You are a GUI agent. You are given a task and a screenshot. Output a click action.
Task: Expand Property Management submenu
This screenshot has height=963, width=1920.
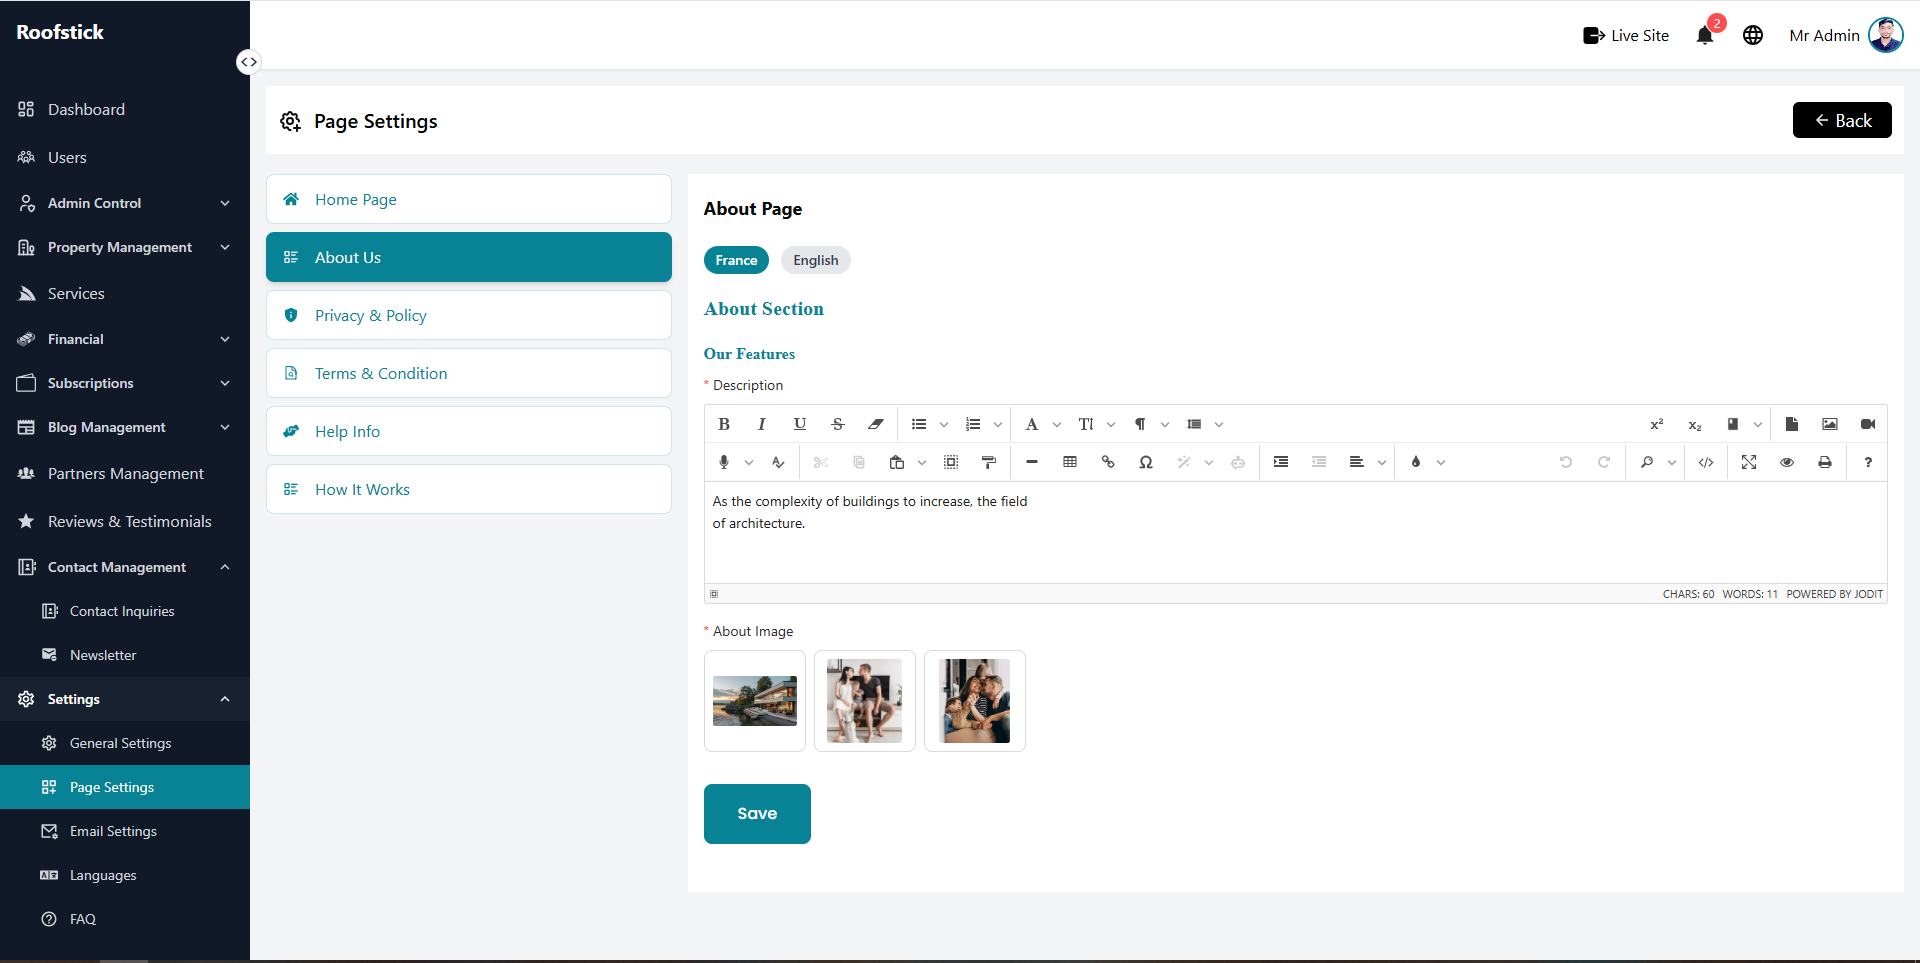pos(125,247)
